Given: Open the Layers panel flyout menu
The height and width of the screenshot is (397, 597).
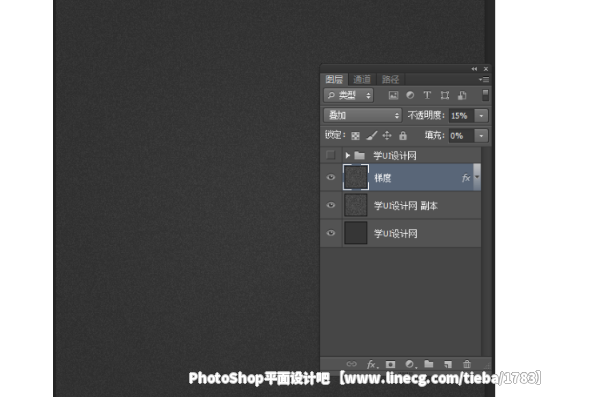Looking at the screenshot, I should tap(484, 80).
